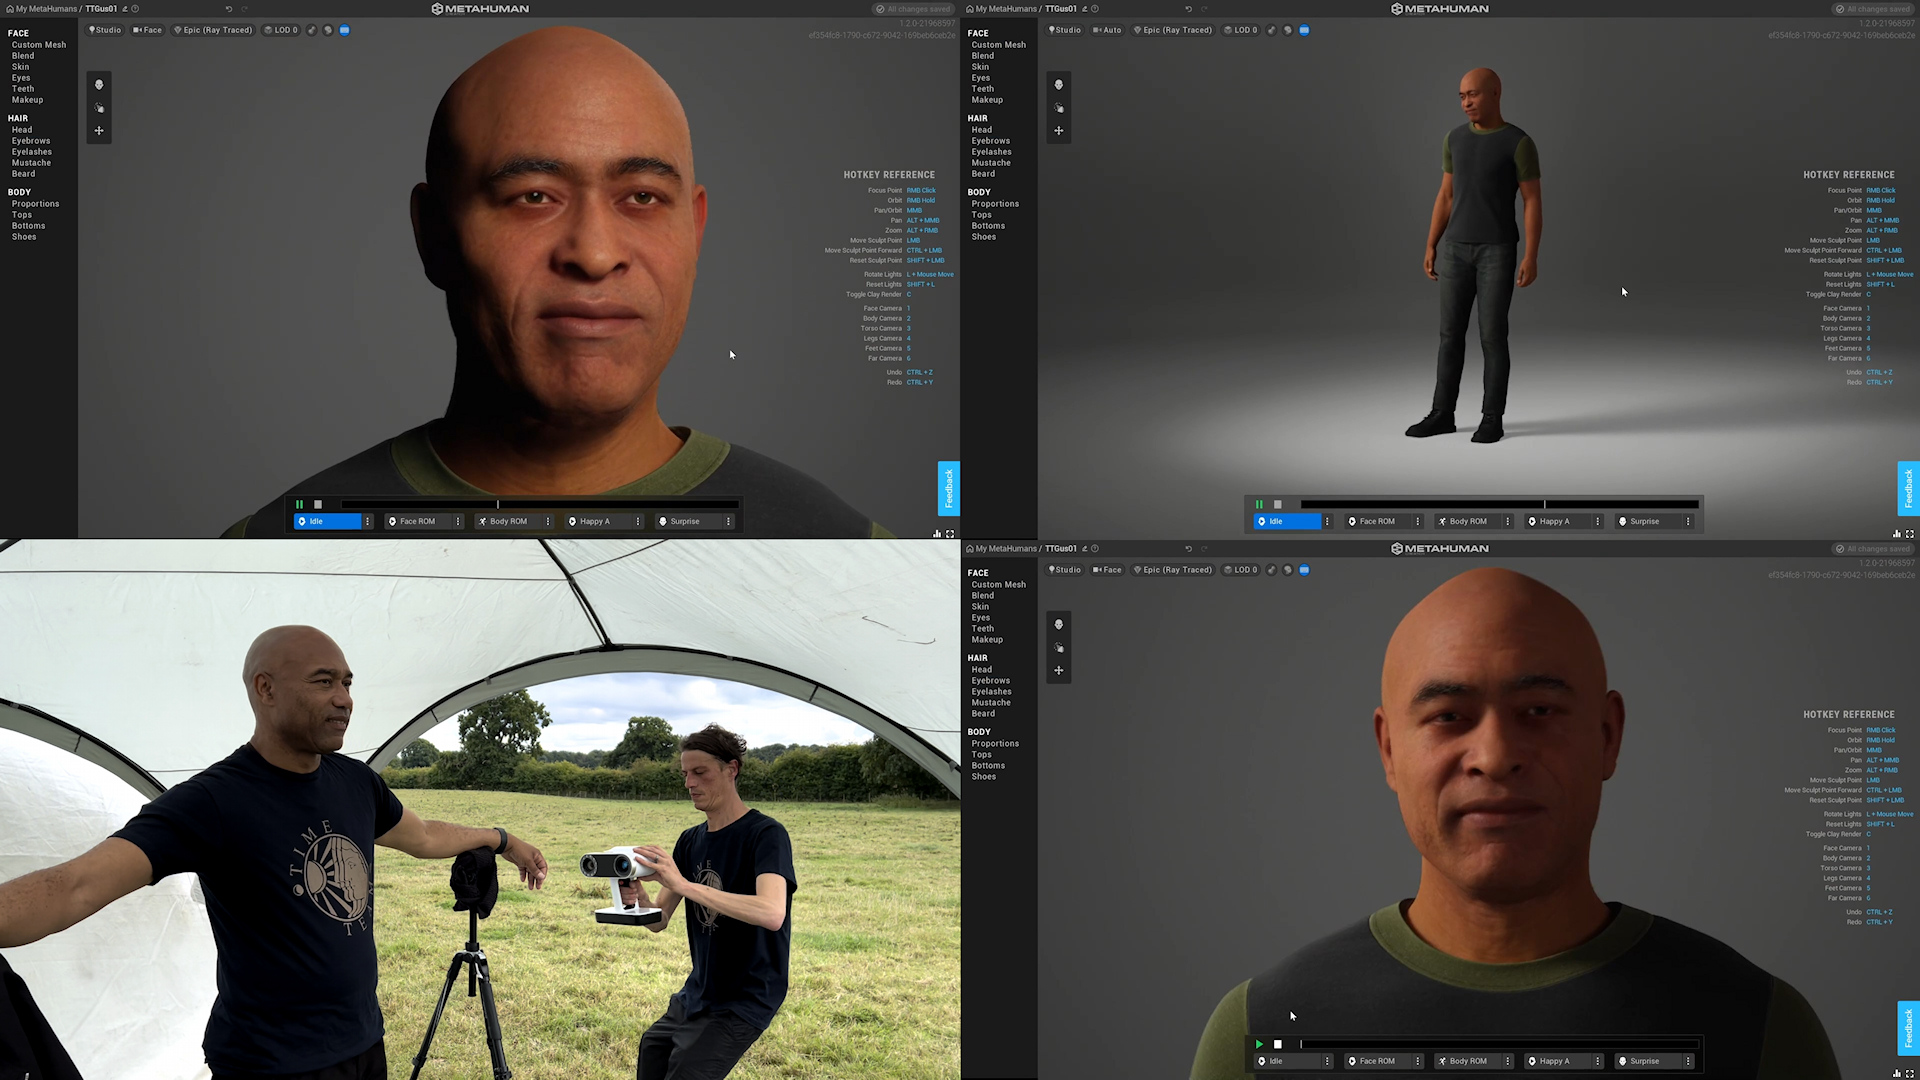Click rename pencil icon in full-body window header
The image size is (1920, 1080).
click(1085, 9)
